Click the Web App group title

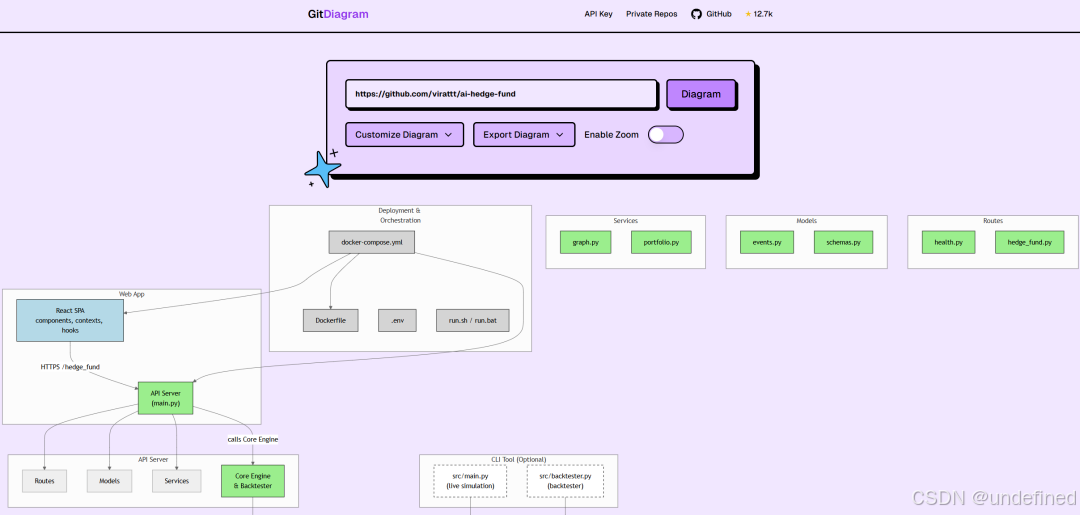click(132, 294)
